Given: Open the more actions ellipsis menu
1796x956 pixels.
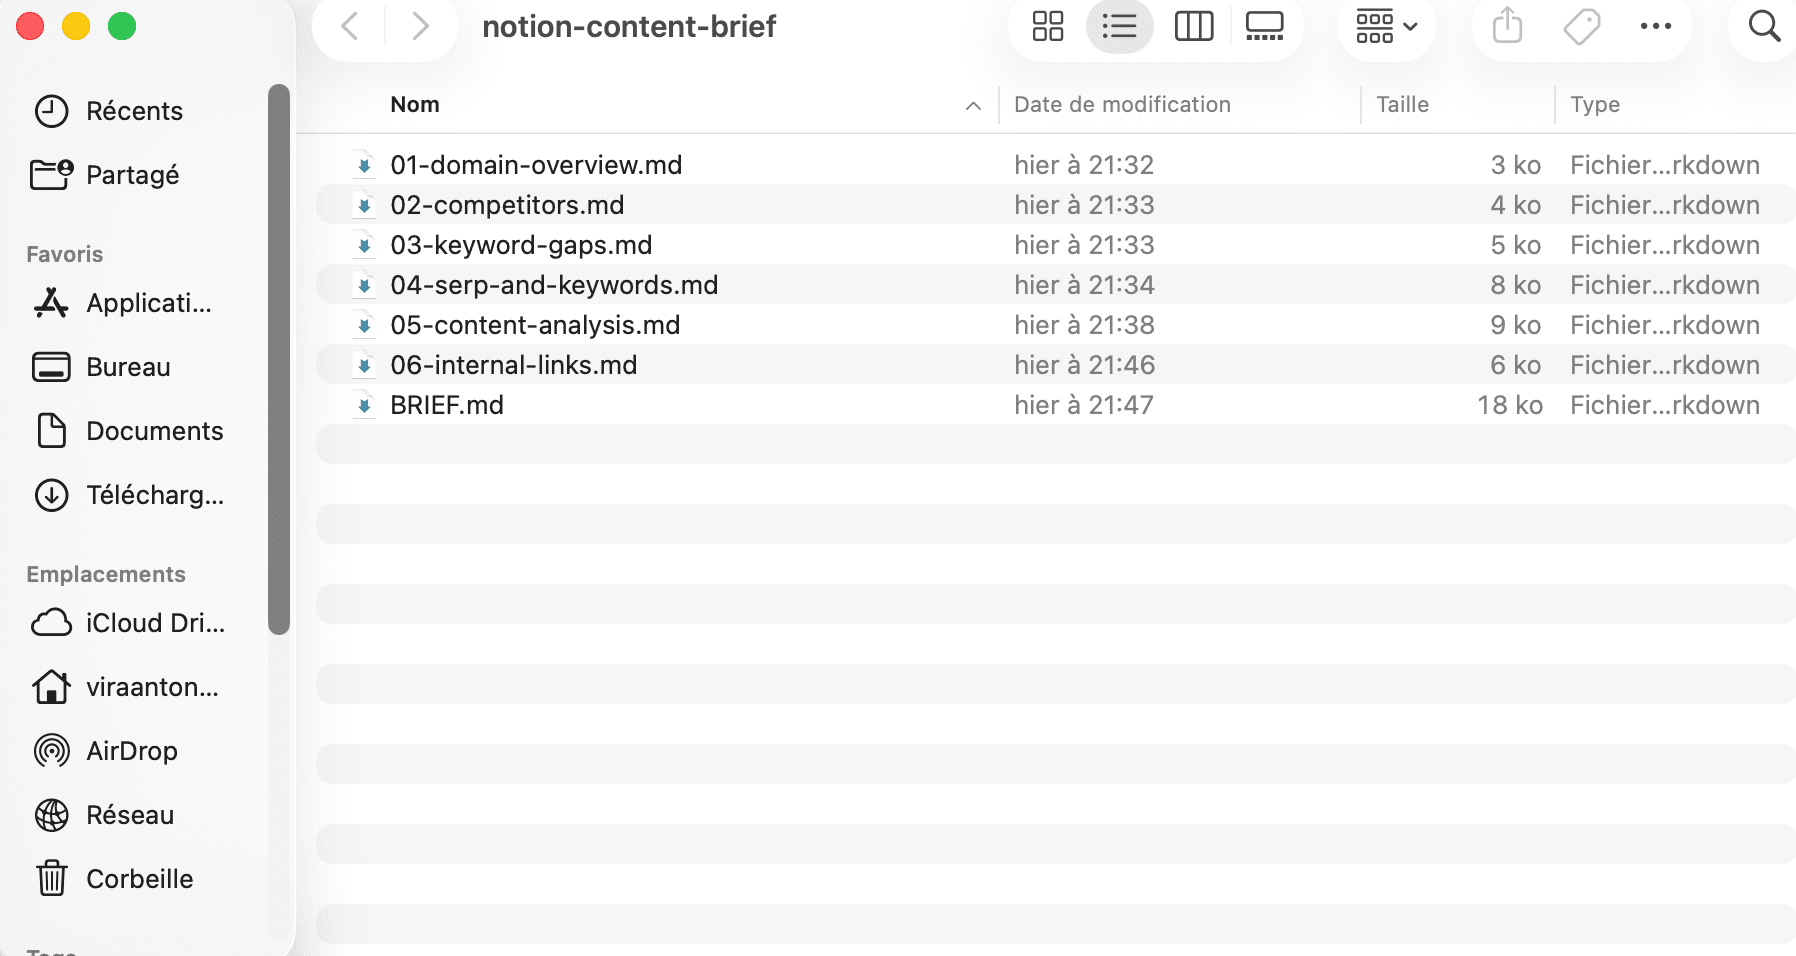Looking at the screenshot, I should (x=1655, y=27).
